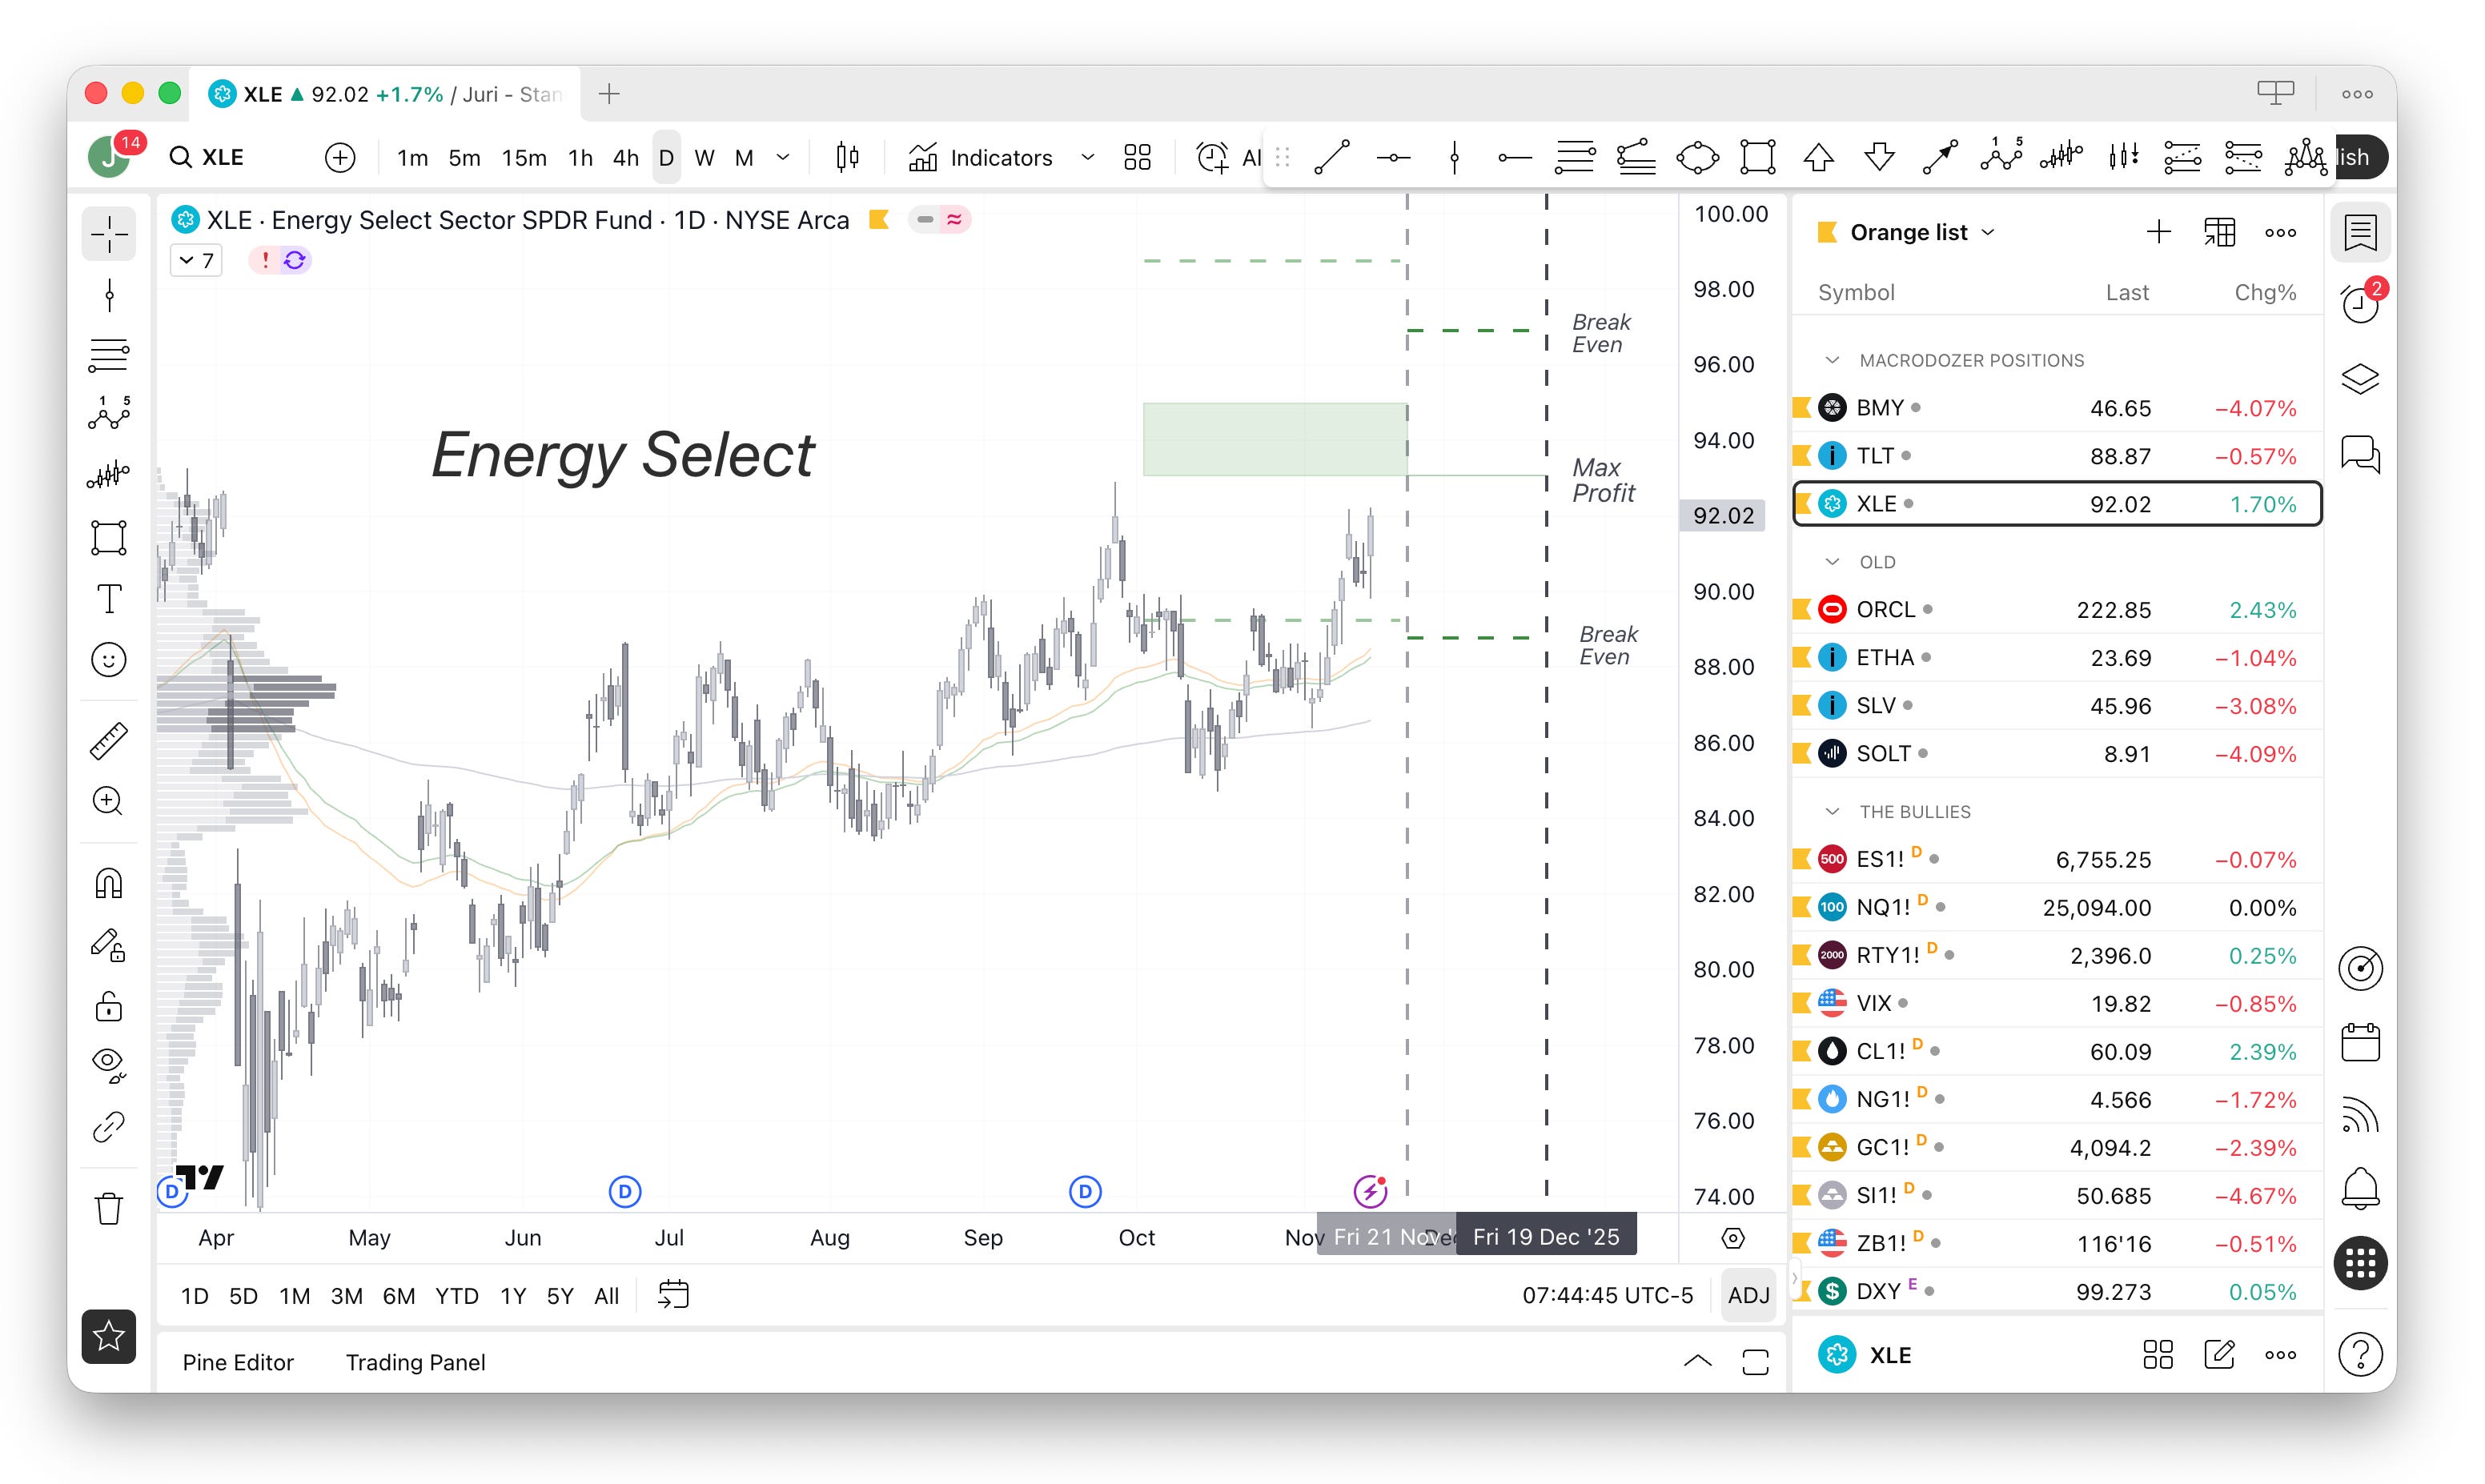Open the emoji icons tool
This screenshot has width=2485, height=1484.
109,660
